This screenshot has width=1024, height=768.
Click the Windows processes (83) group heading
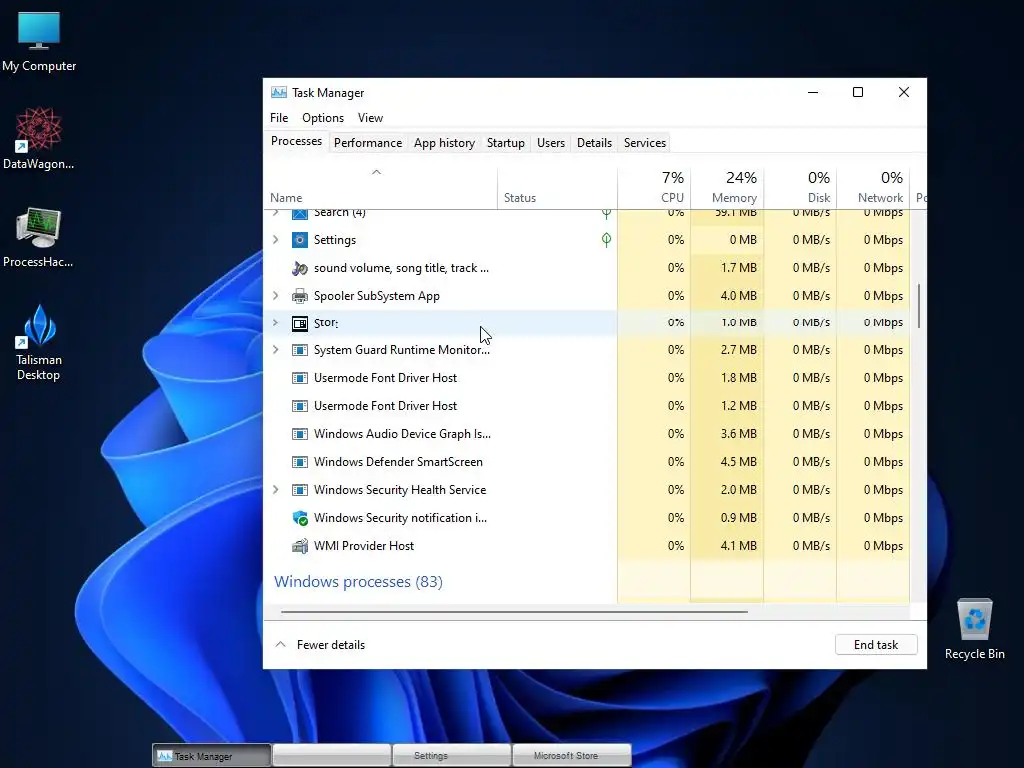tap(359, 581)
